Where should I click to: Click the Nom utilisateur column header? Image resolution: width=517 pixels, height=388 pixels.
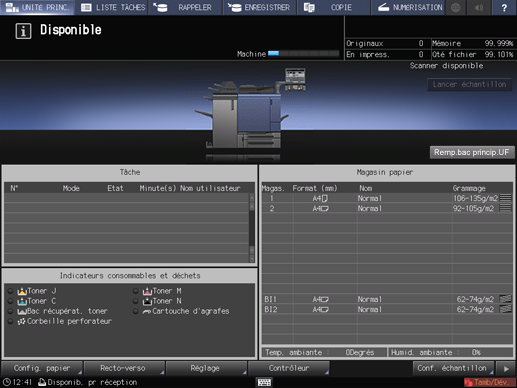point(210,188)
